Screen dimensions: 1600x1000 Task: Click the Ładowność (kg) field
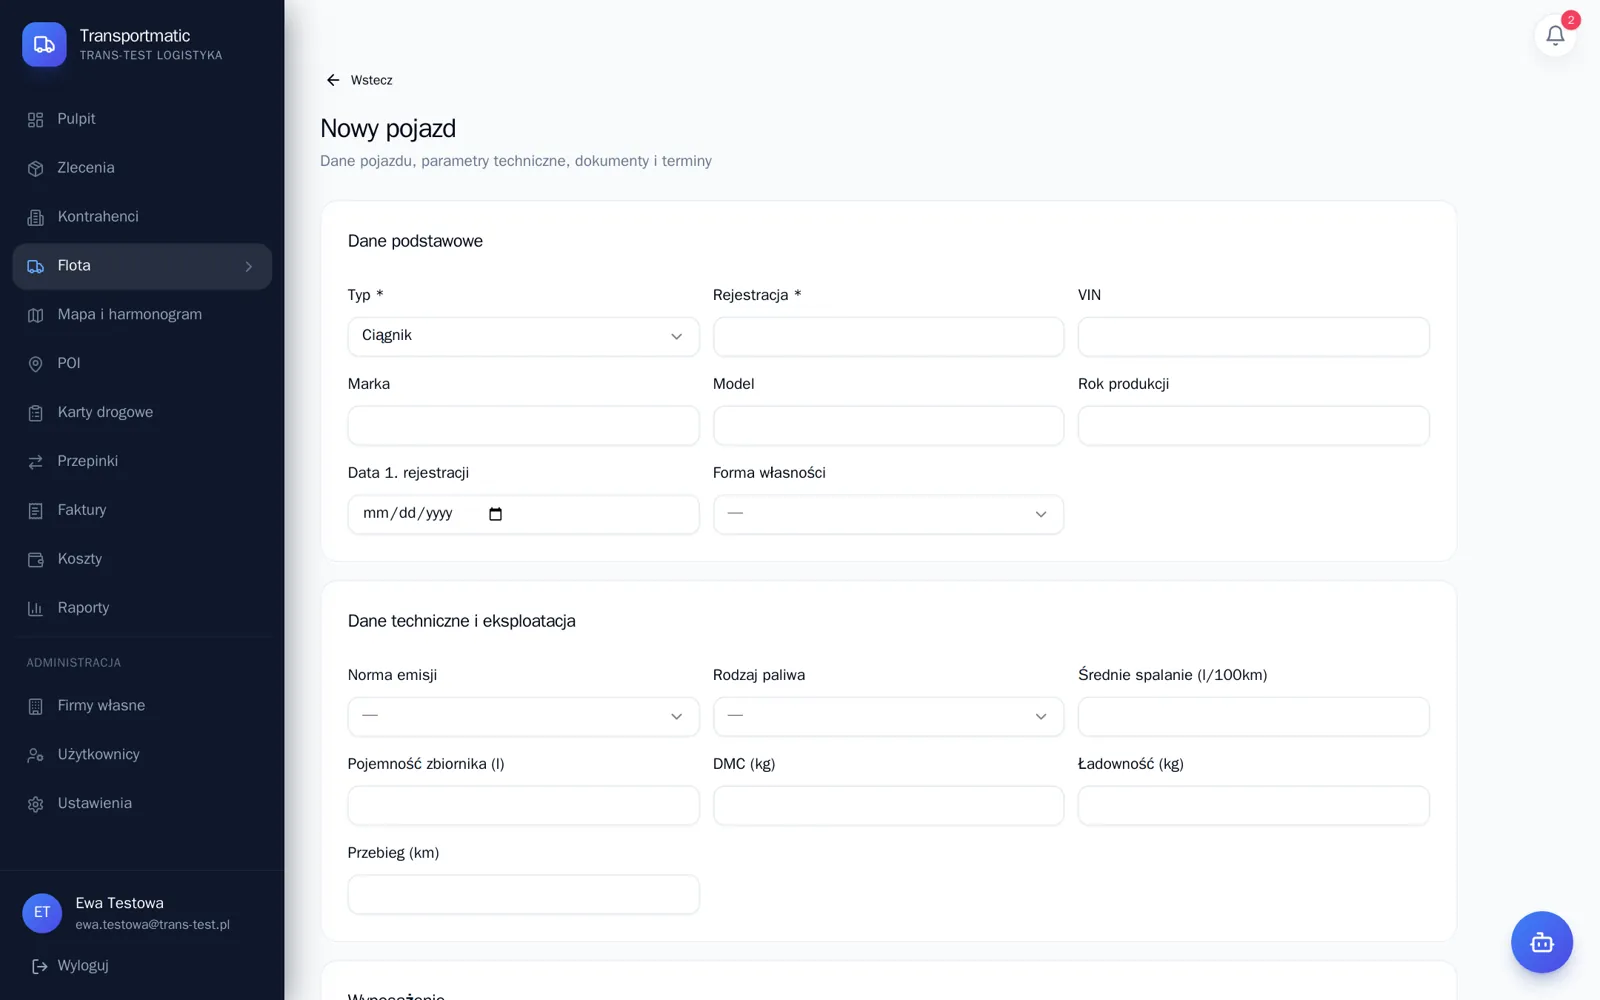(1253, 805)
